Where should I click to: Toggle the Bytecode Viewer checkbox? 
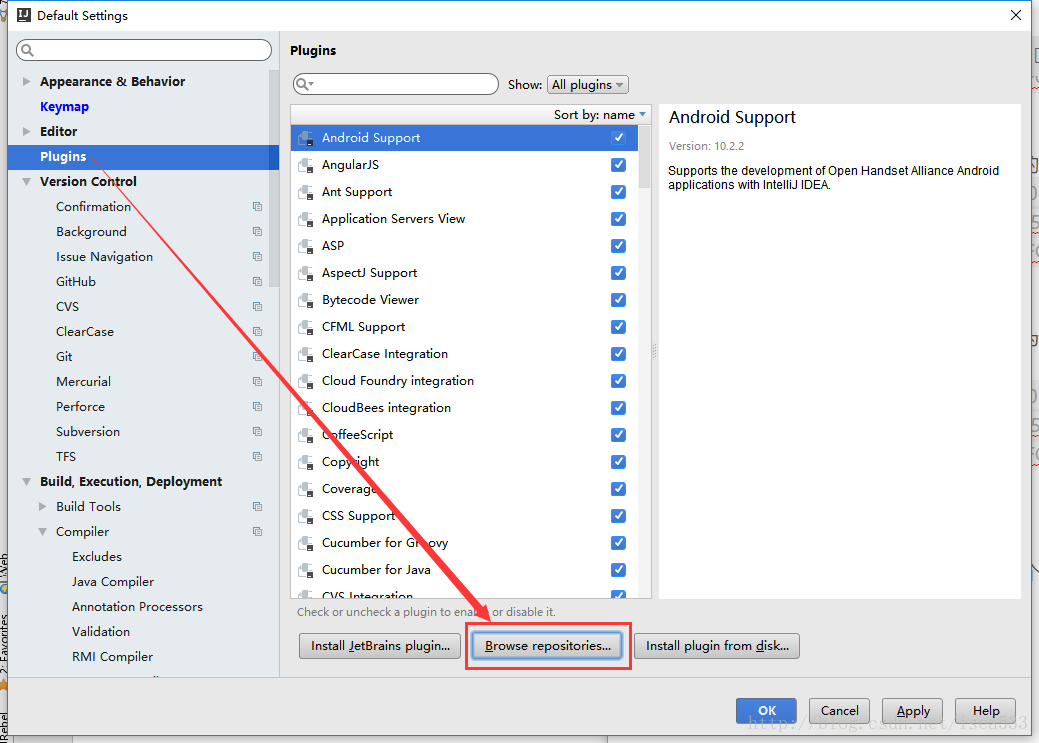(x=618, y=300)
